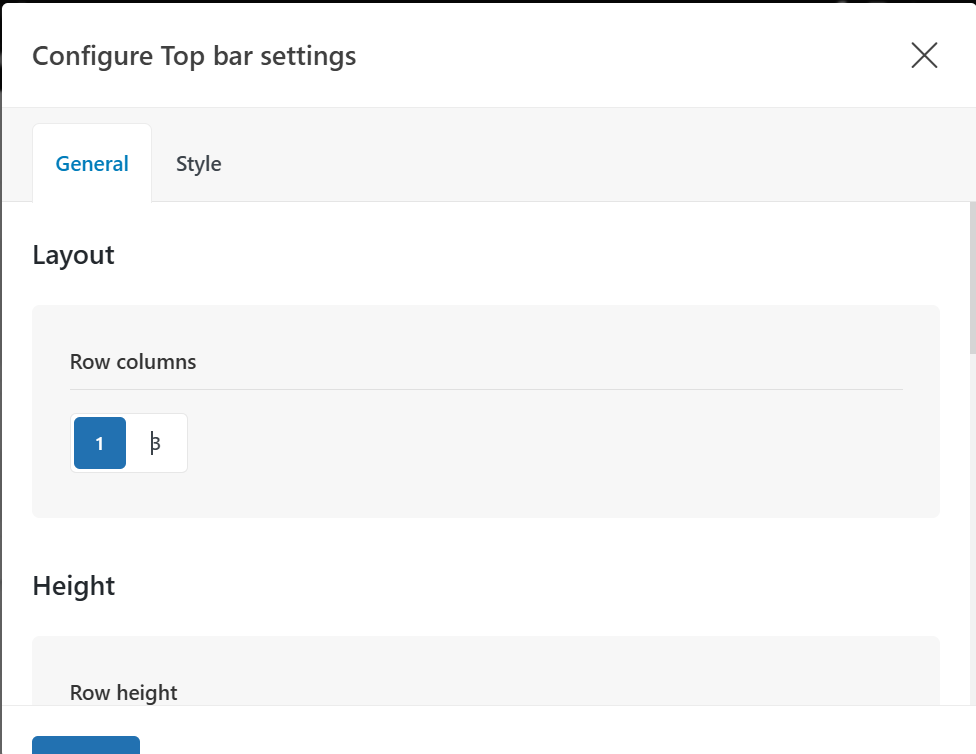Choose 1 row column option
The height and width of the screenshot is (754, 976).
click(x=100, y=443)
